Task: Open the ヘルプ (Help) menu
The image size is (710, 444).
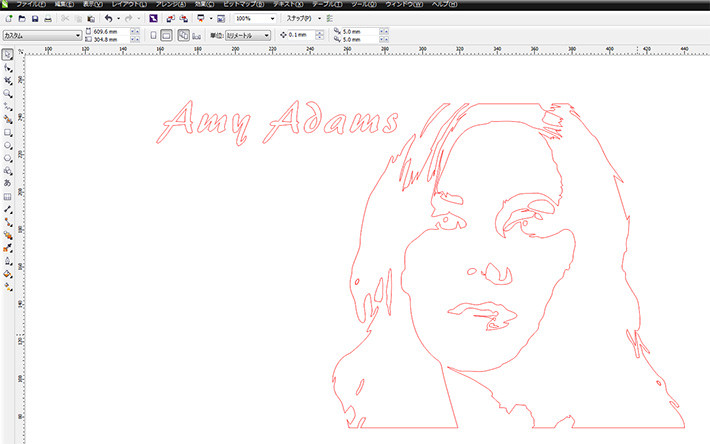Action: 445,5
